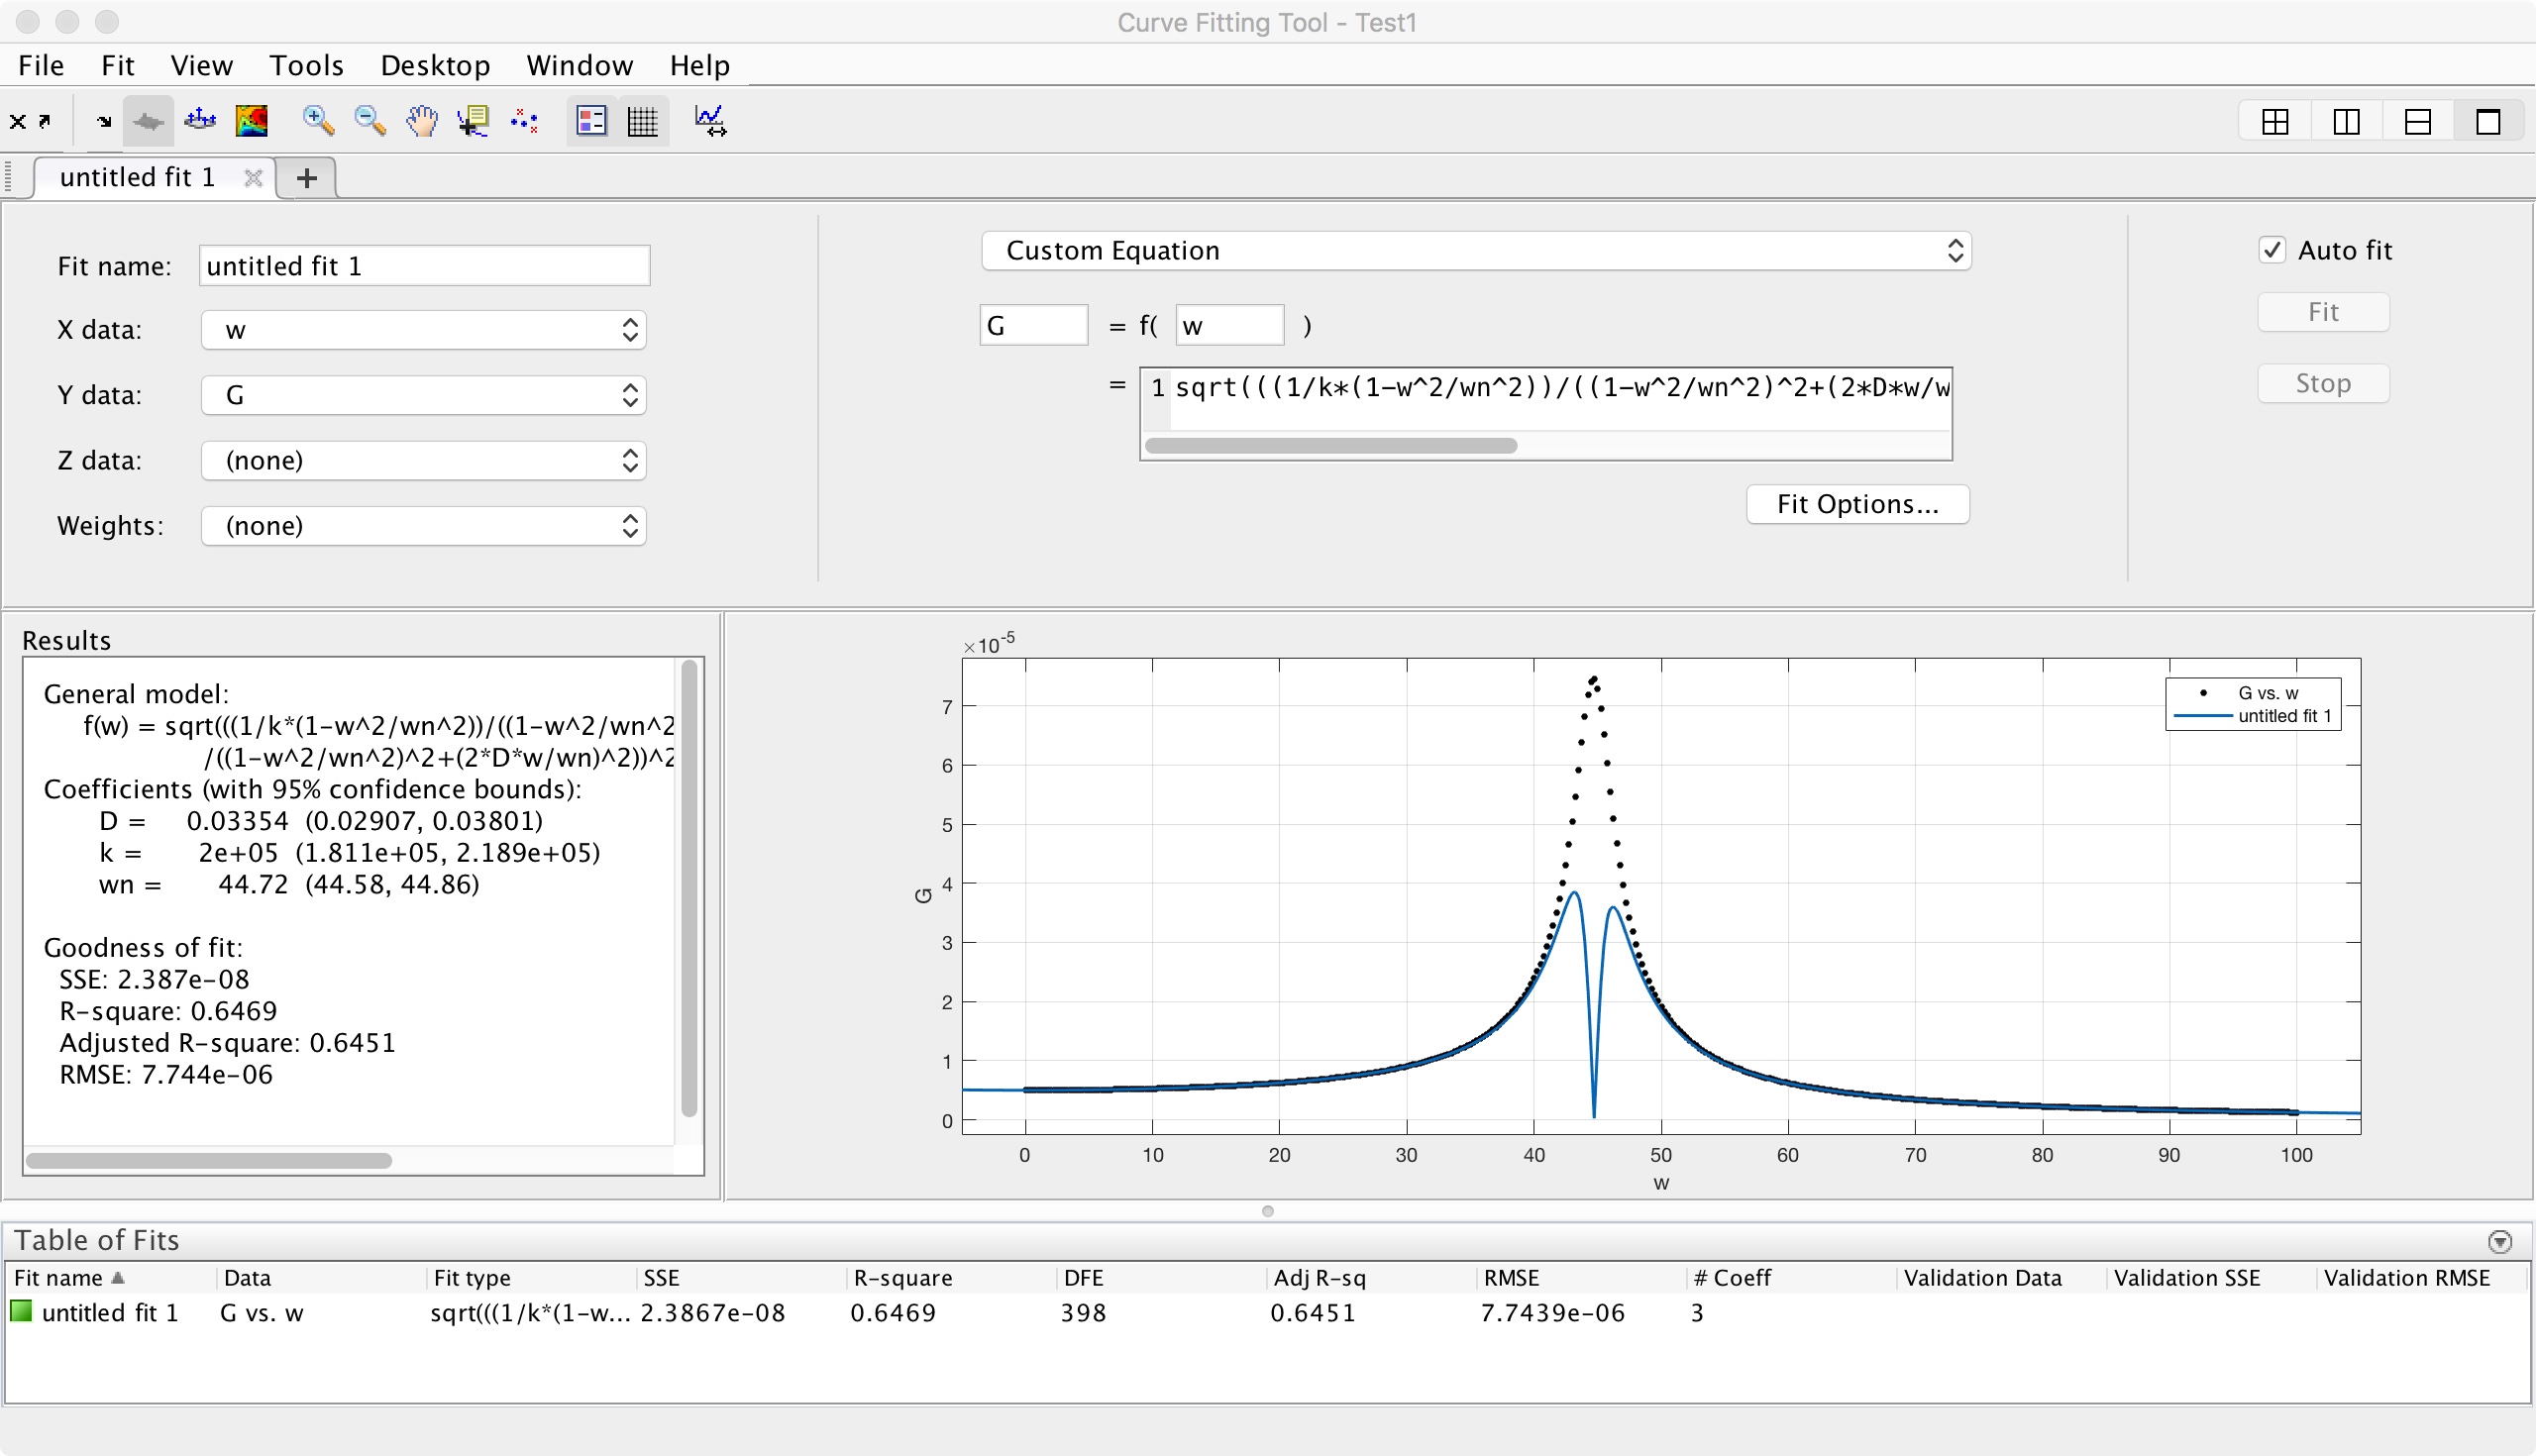Click the equation box horizontal scrollbar

tap(1330, 446)
